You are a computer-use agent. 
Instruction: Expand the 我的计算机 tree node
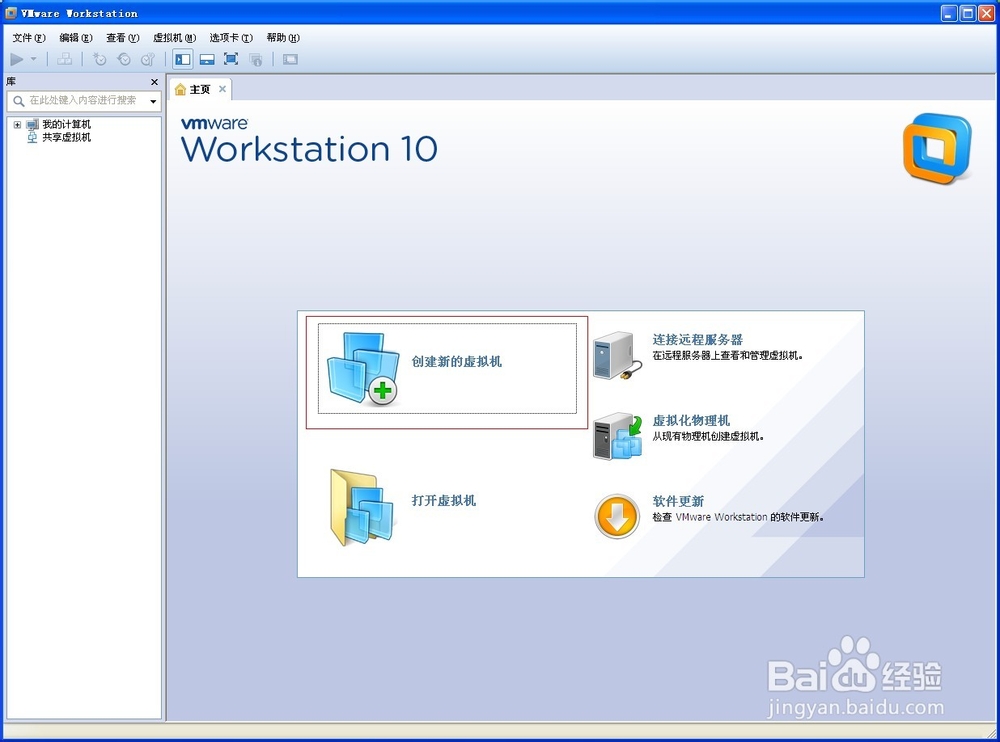(x=17, y=124)
